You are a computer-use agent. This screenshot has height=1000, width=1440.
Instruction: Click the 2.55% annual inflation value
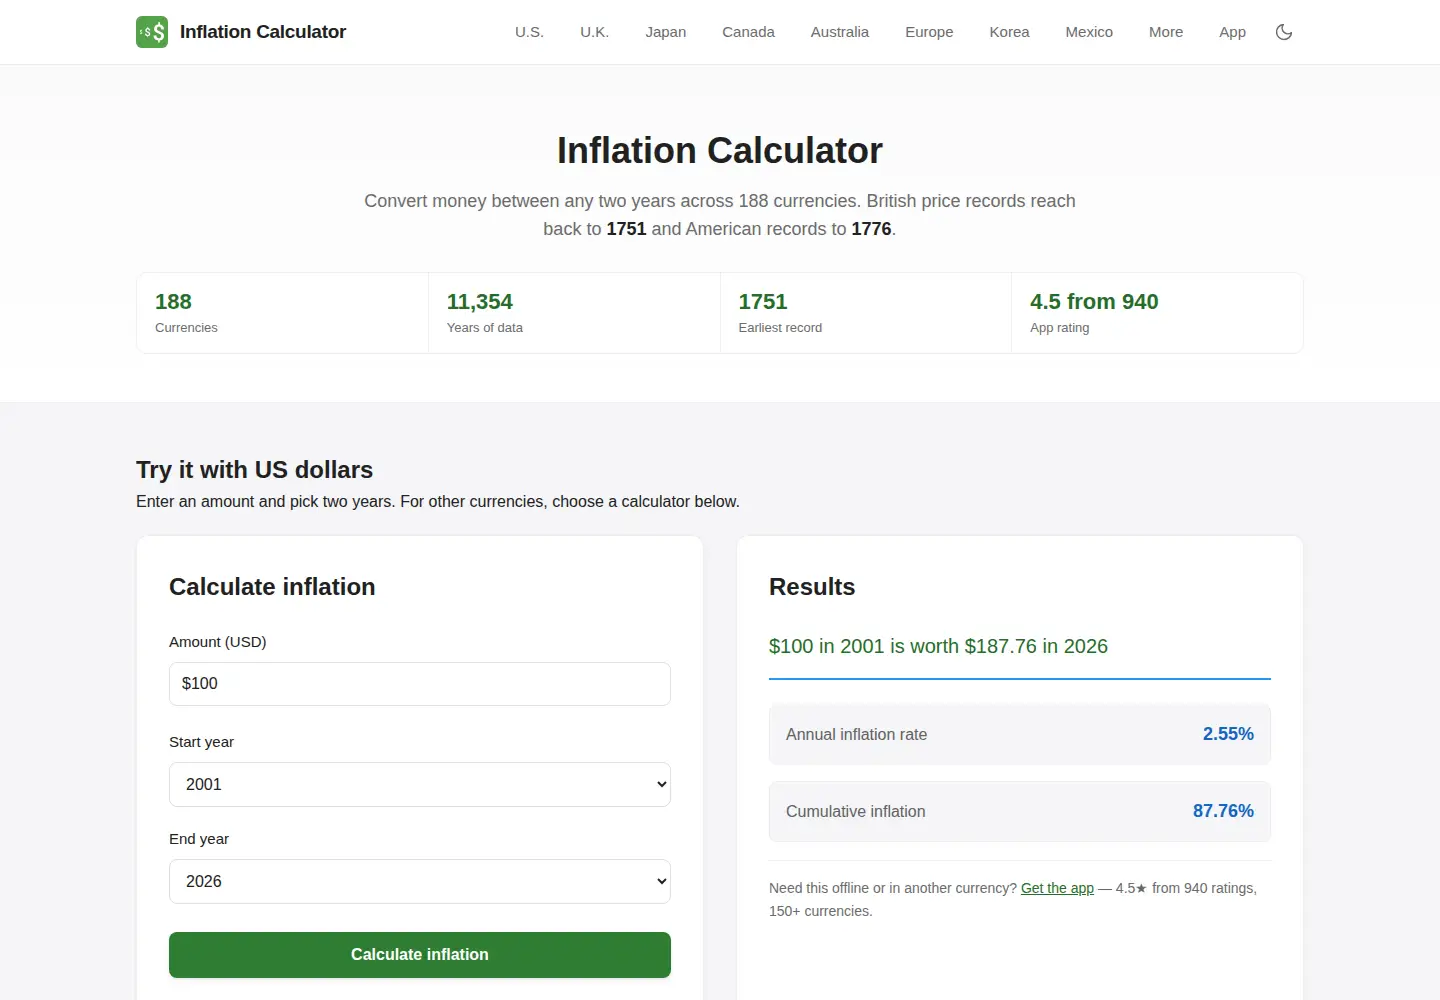(1228, 734)
